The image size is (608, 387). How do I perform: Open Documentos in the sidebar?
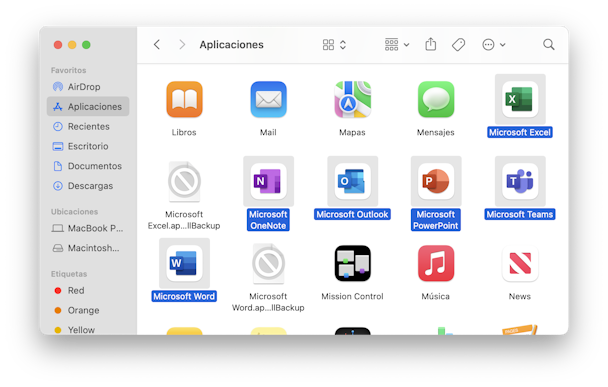point(88,166)
